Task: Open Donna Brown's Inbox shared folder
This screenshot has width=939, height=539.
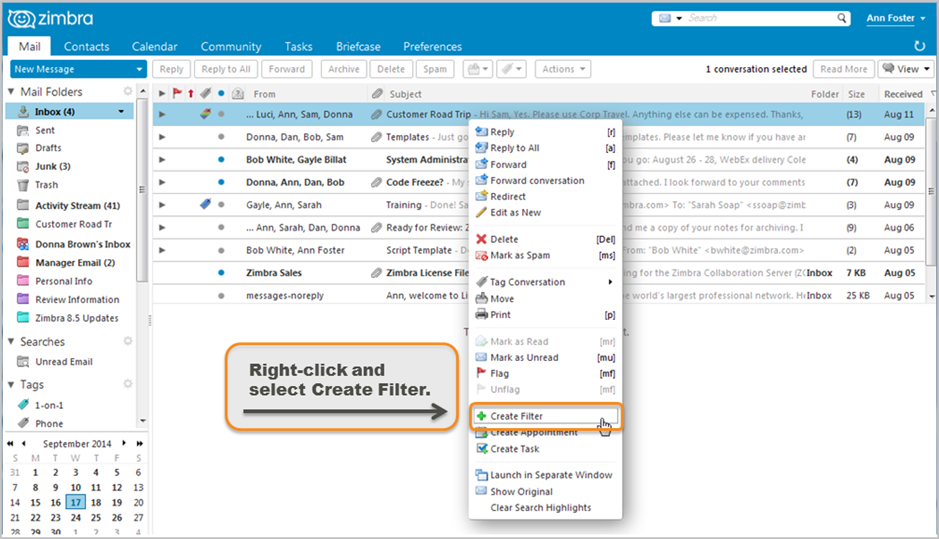Action: pos(83,244)
